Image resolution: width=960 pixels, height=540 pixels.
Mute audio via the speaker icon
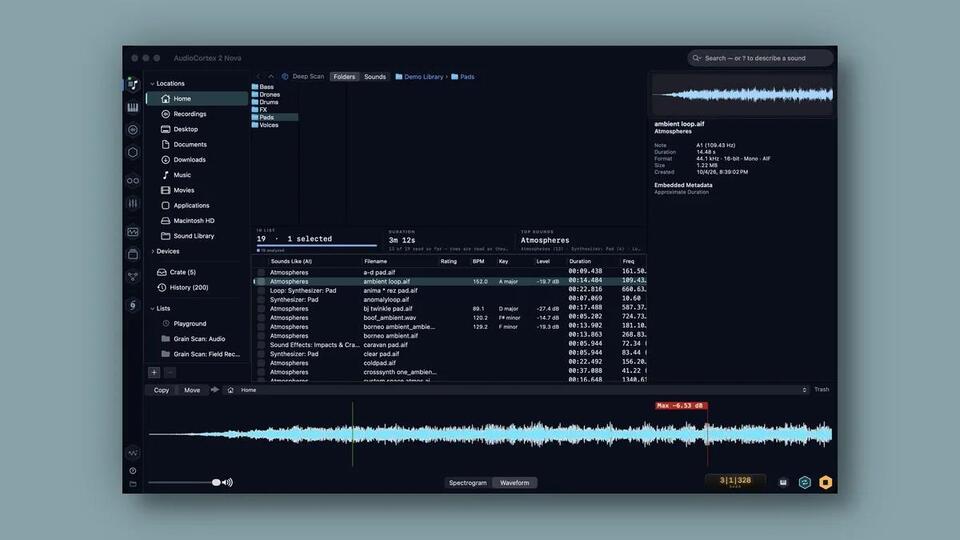(228, 482)
